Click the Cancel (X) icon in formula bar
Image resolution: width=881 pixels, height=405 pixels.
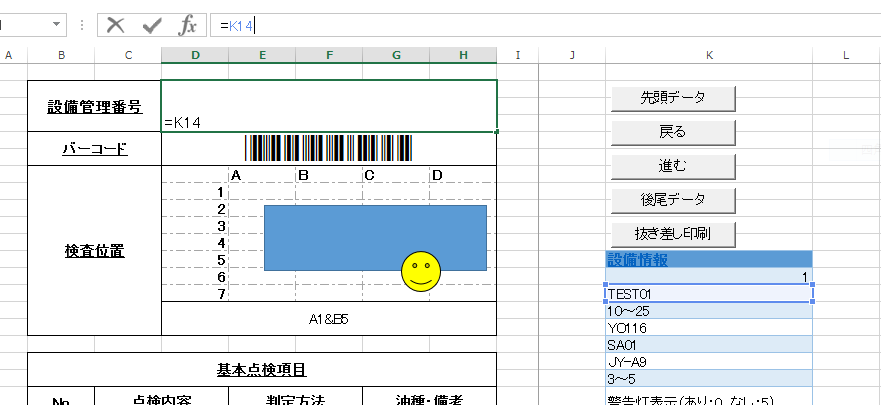click(x=116, y=25)
